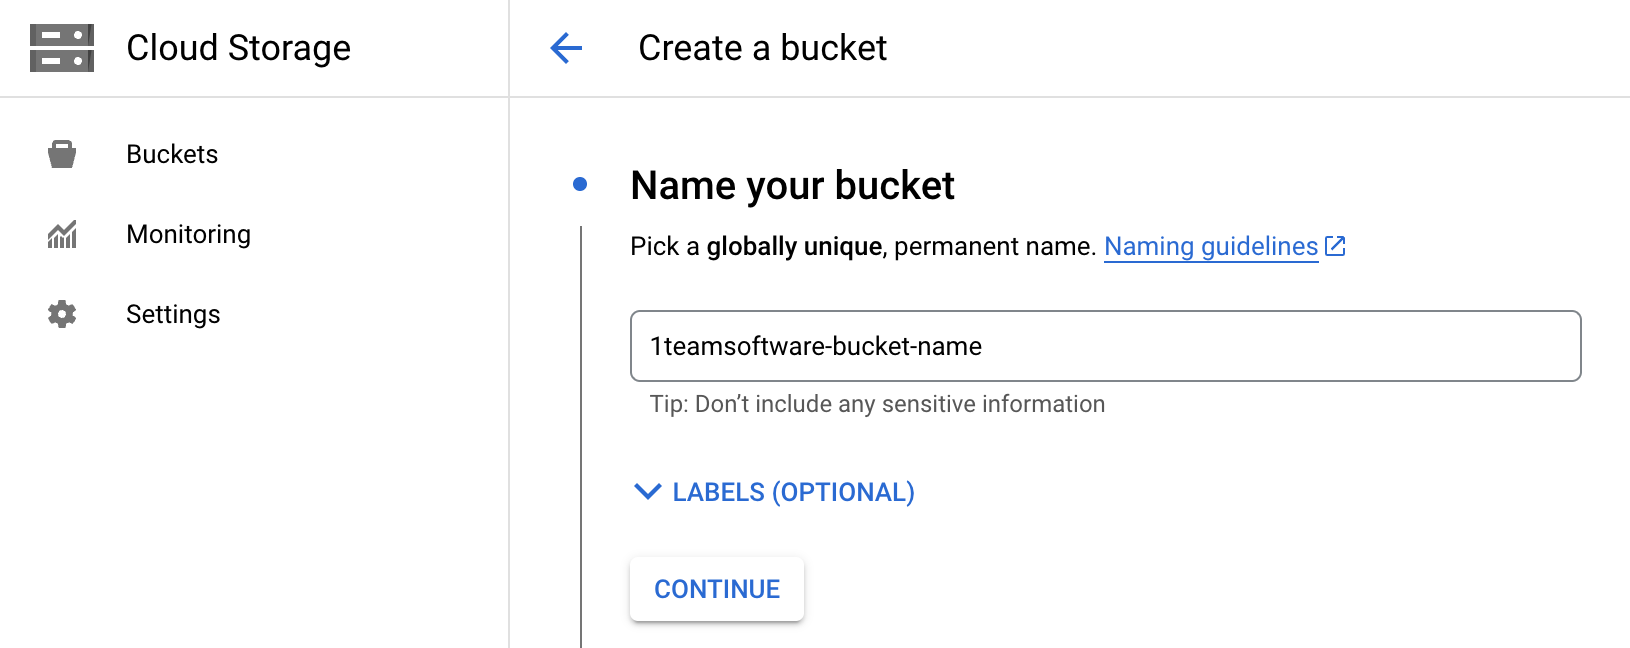Click the Cloud Storage title text
Screen dimensions: 1630x648
[239, 47]
